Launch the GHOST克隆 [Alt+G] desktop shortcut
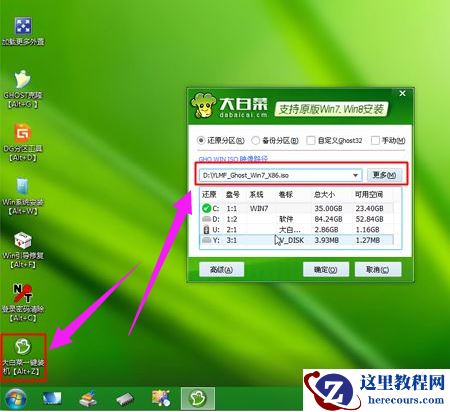 point(23,89)
